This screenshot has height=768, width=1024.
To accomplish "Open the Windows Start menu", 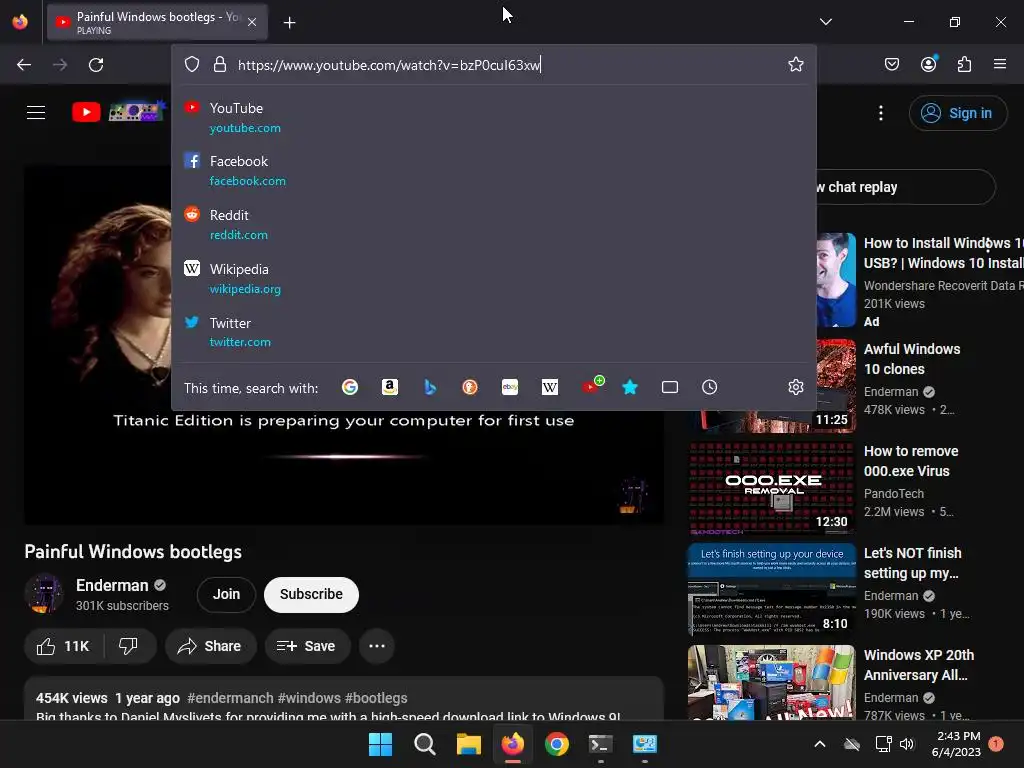I will coord(380,744).
